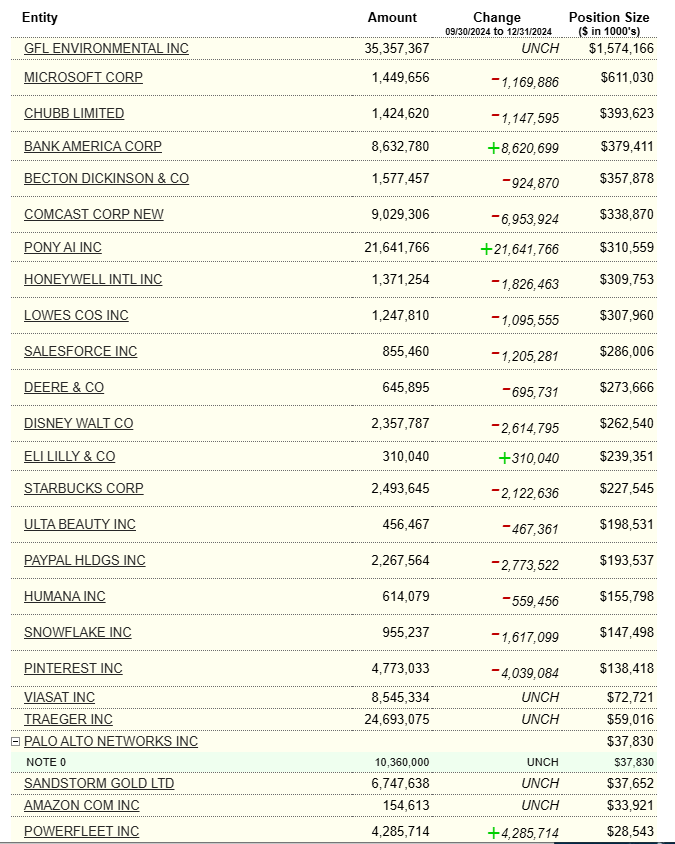Select the $28,543 position size
Screen dimensions: 675x844
tap(630, 832)
